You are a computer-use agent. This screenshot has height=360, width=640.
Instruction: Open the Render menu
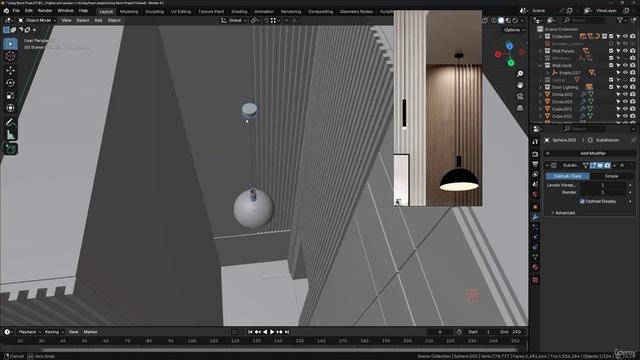[45, 11]
